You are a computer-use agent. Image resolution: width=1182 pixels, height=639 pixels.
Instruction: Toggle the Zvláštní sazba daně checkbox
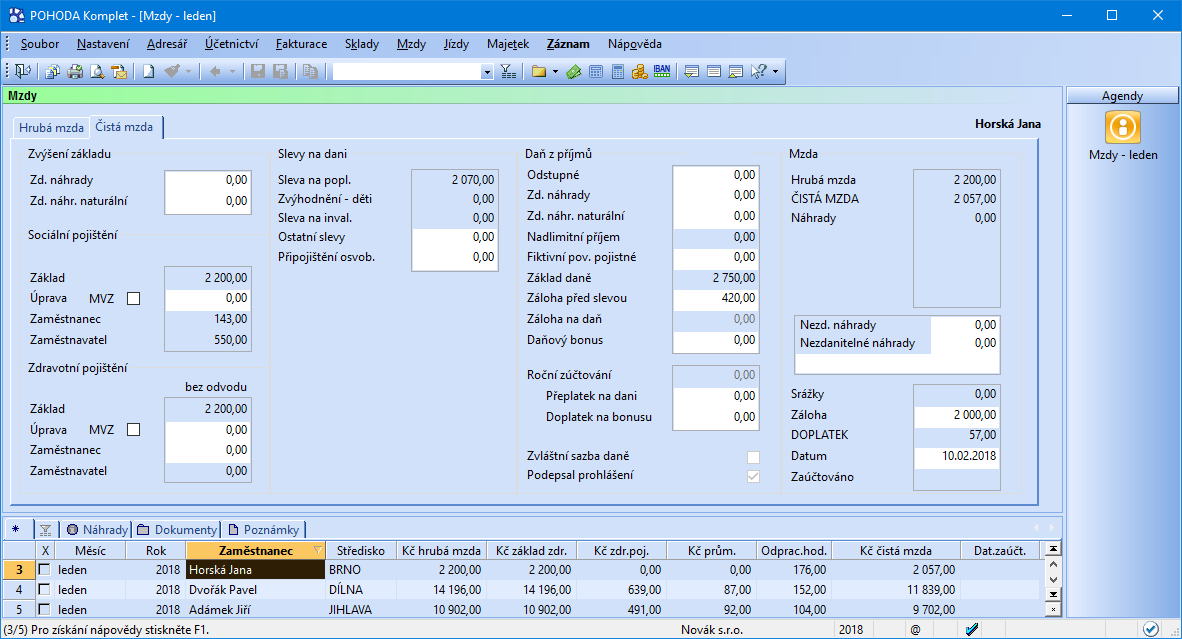(753, 457)
